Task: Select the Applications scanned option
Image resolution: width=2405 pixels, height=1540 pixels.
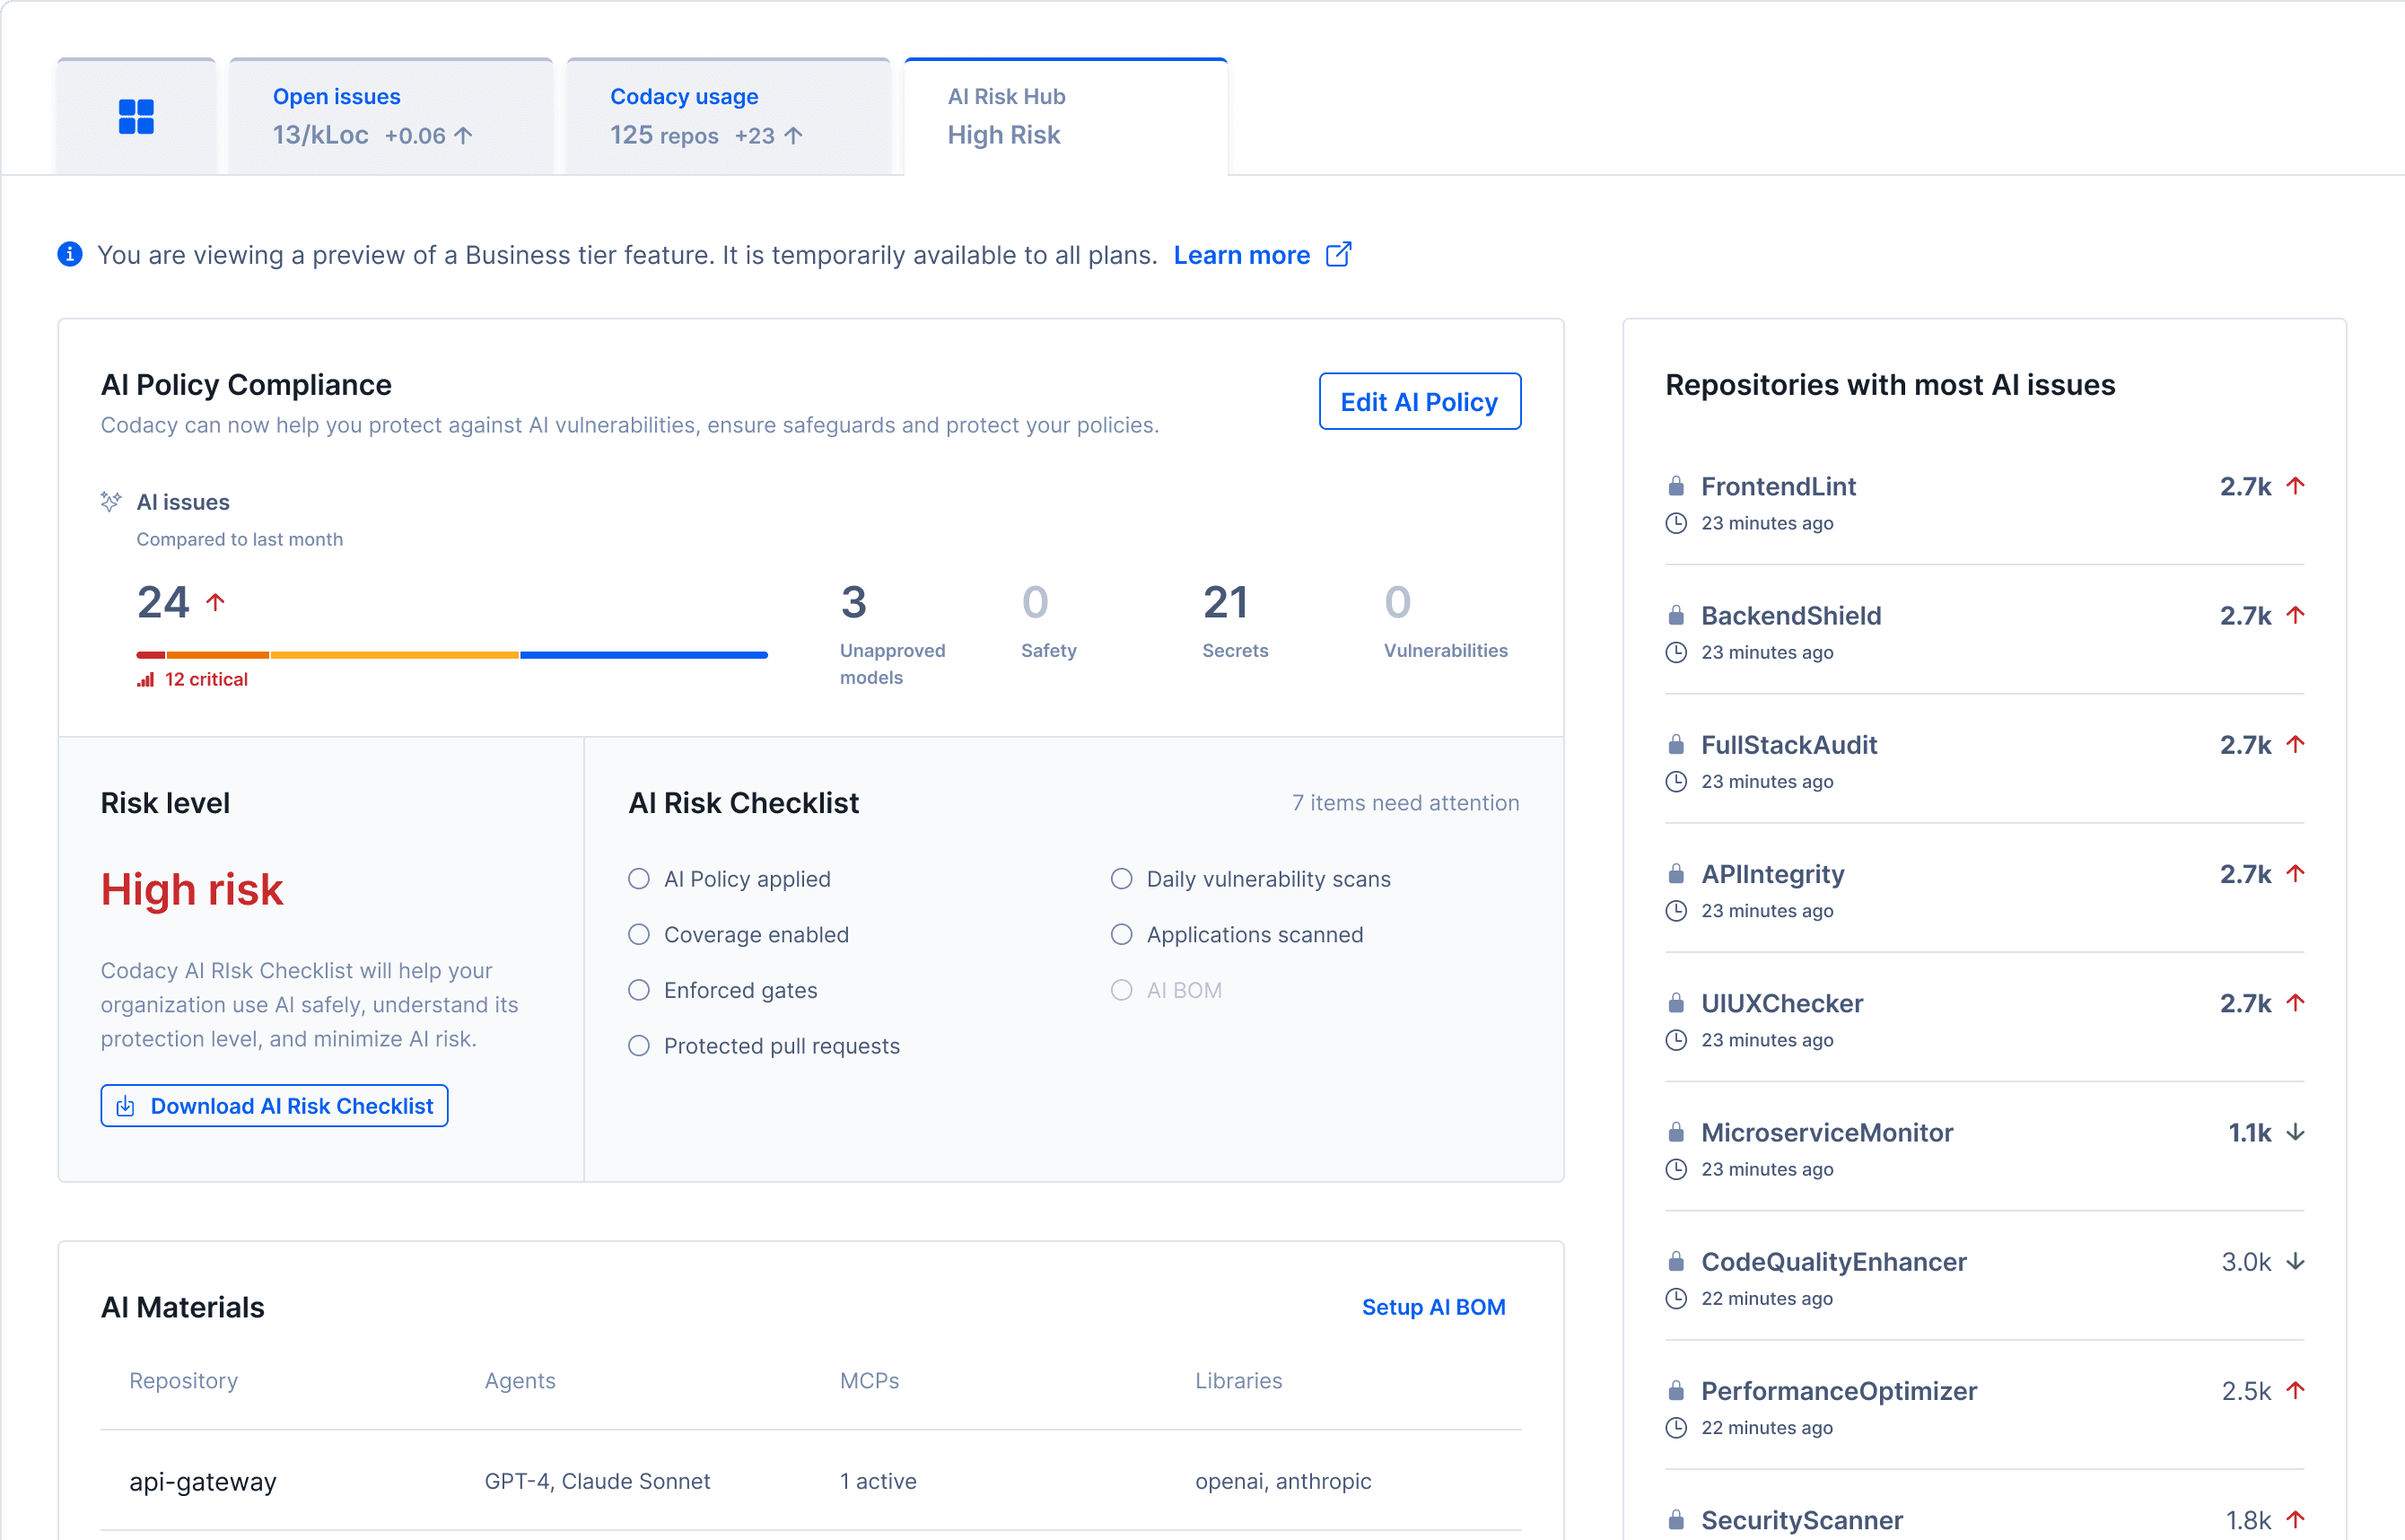Action: 1121,935
